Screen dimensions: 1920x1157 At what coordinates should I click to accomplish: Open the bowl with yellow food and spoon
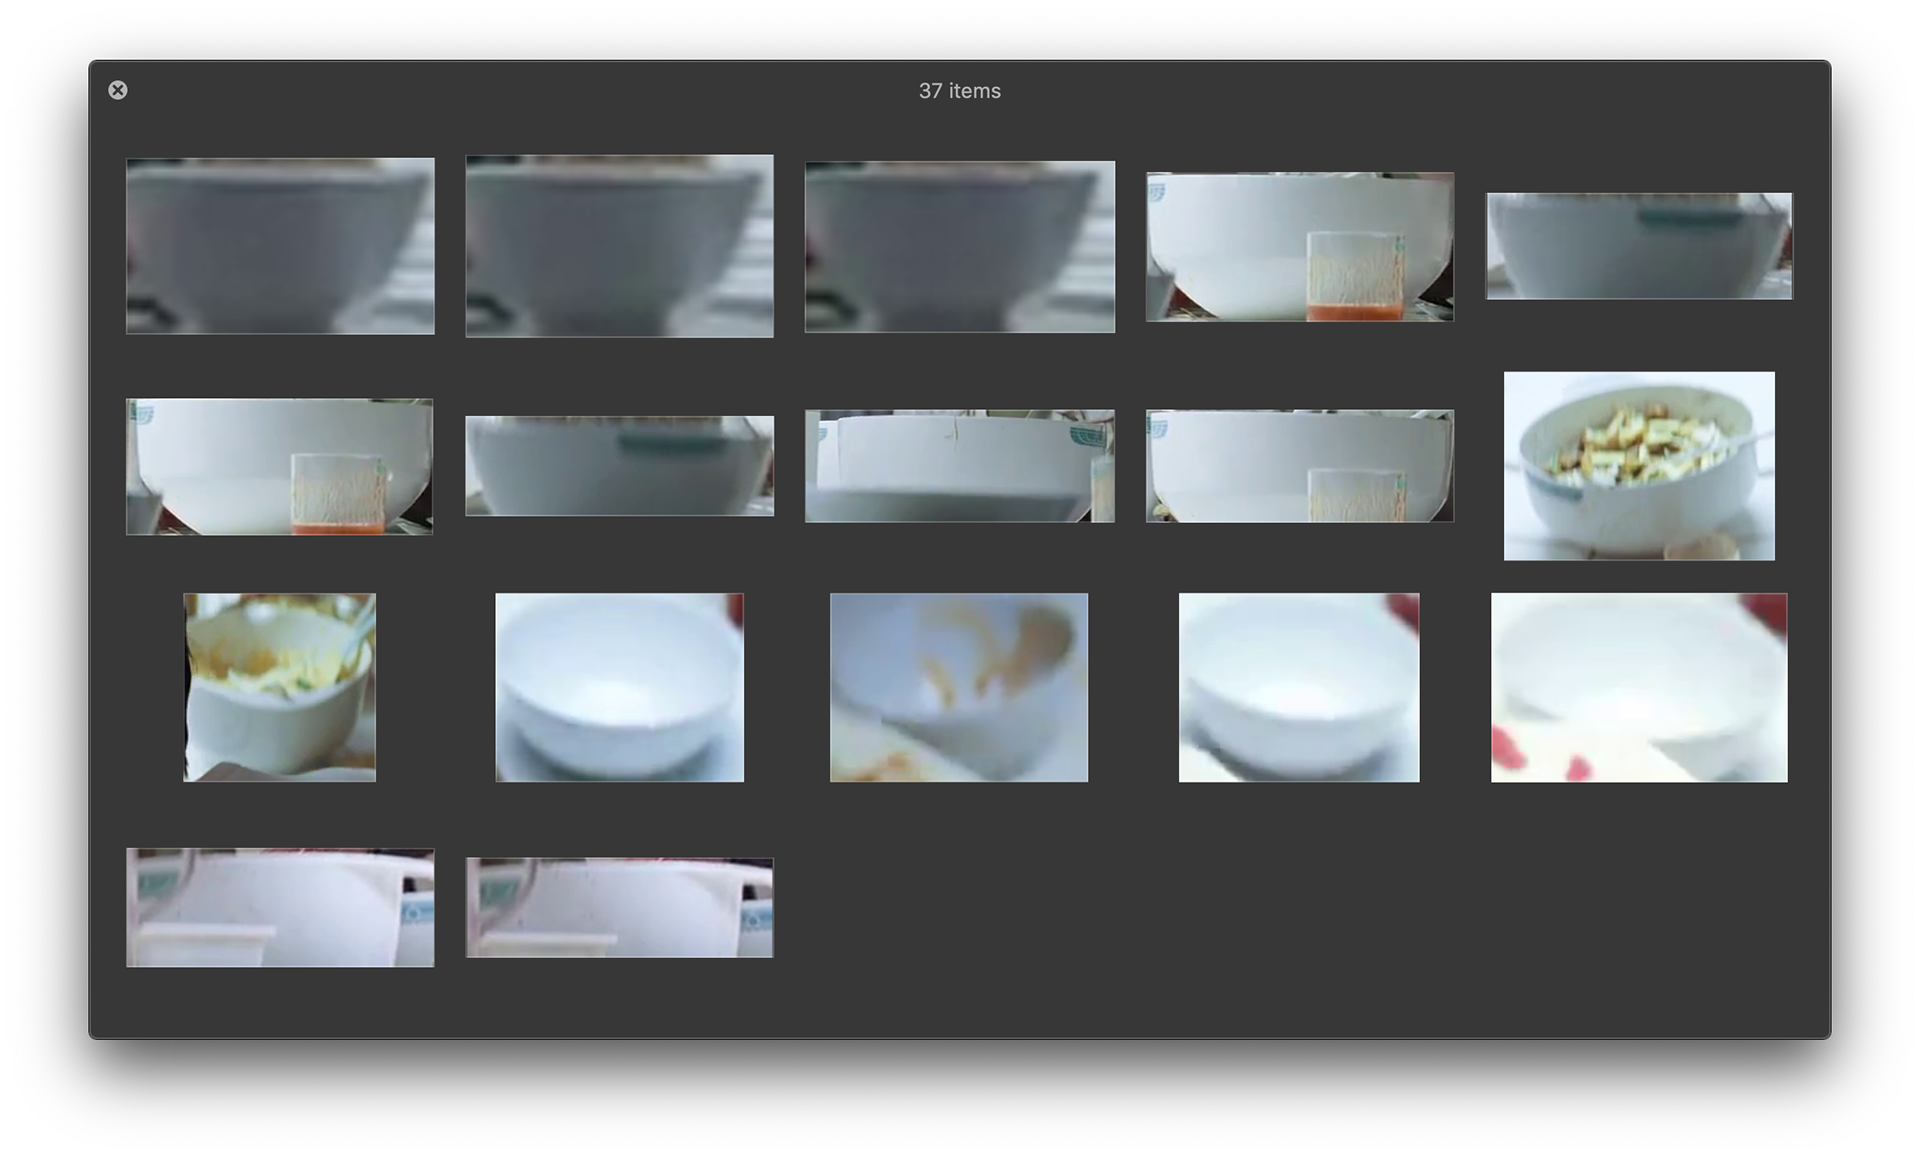tap(280, 688)
